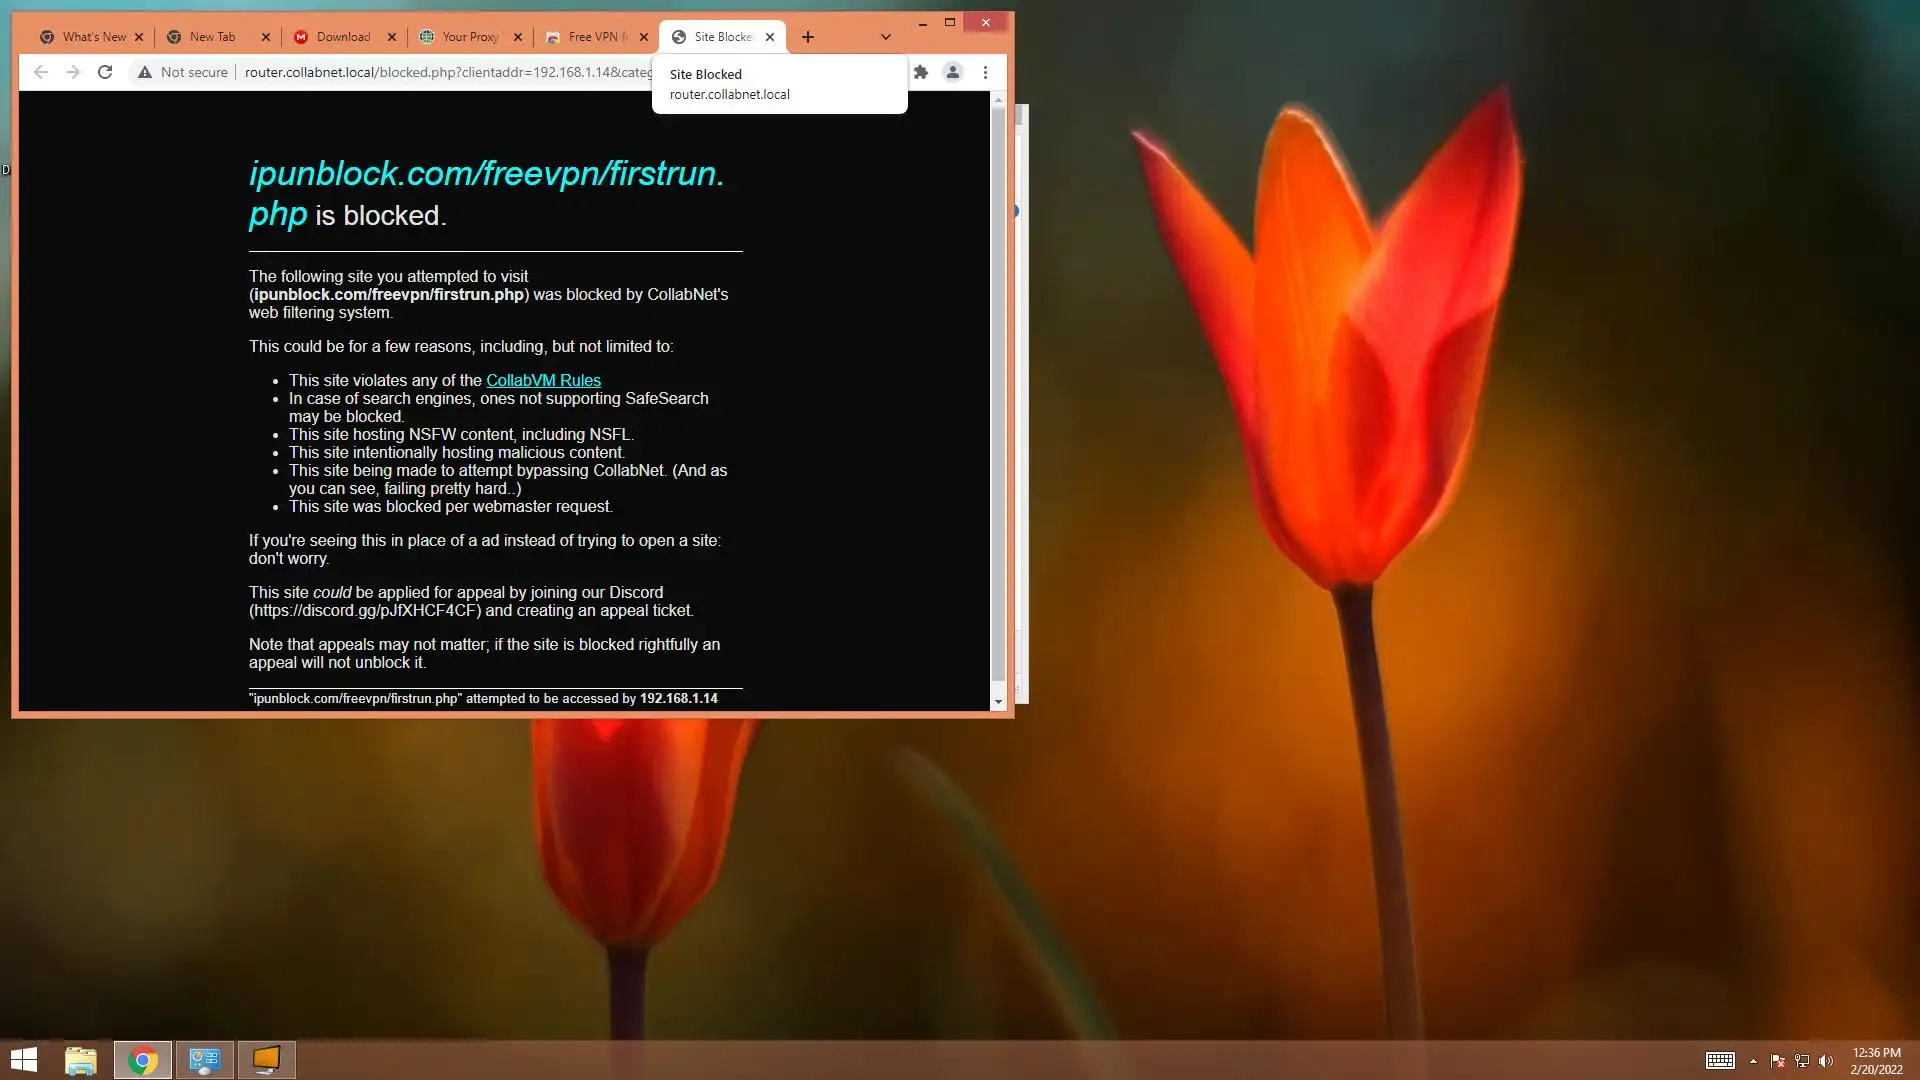Open the Extensions puzzle piece icon
Viewport: 1920px width, 1080px height.
(x=921, y=72)
